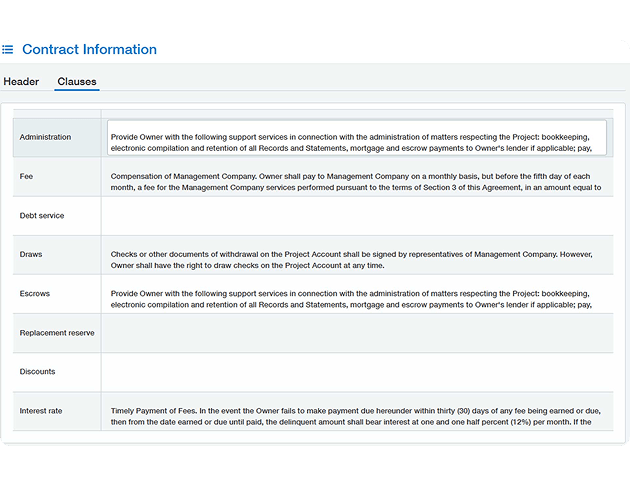Select the Clauses tab
This screenshot has width=630, height=485.
(x=77, y=82)
